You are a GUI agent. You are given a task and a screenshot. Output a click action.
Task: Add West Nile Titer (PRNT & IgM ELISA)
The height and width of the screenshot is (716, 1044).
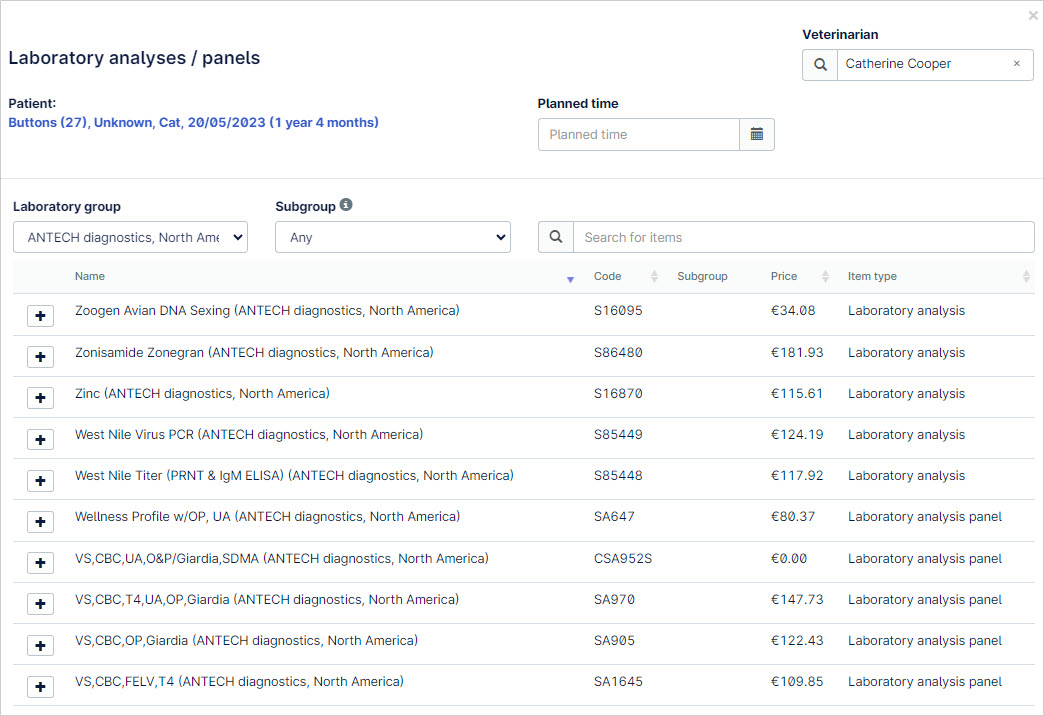point(41,481)
